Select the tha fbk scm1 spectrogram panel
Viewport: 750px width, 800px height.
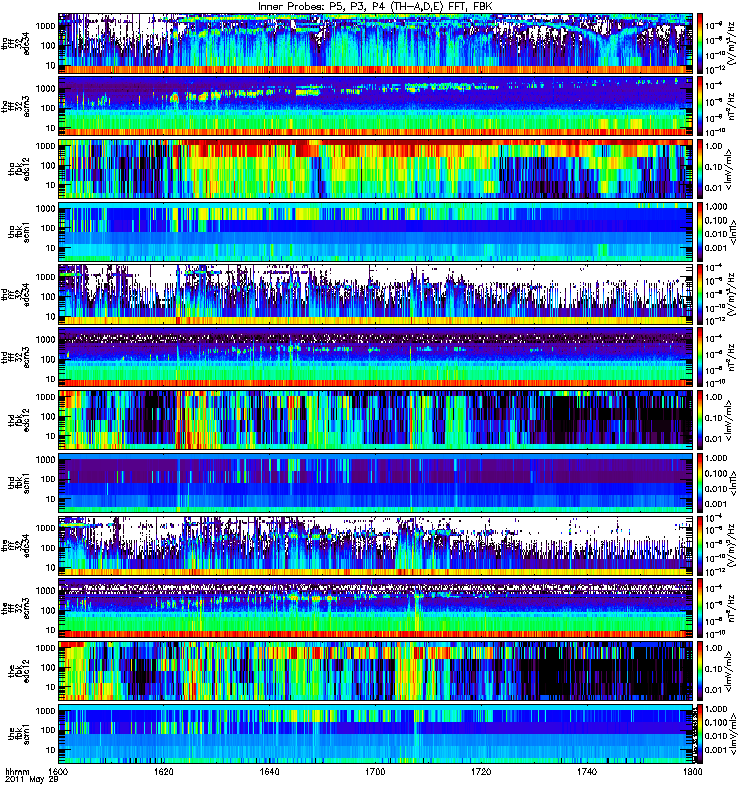point(376,232)
